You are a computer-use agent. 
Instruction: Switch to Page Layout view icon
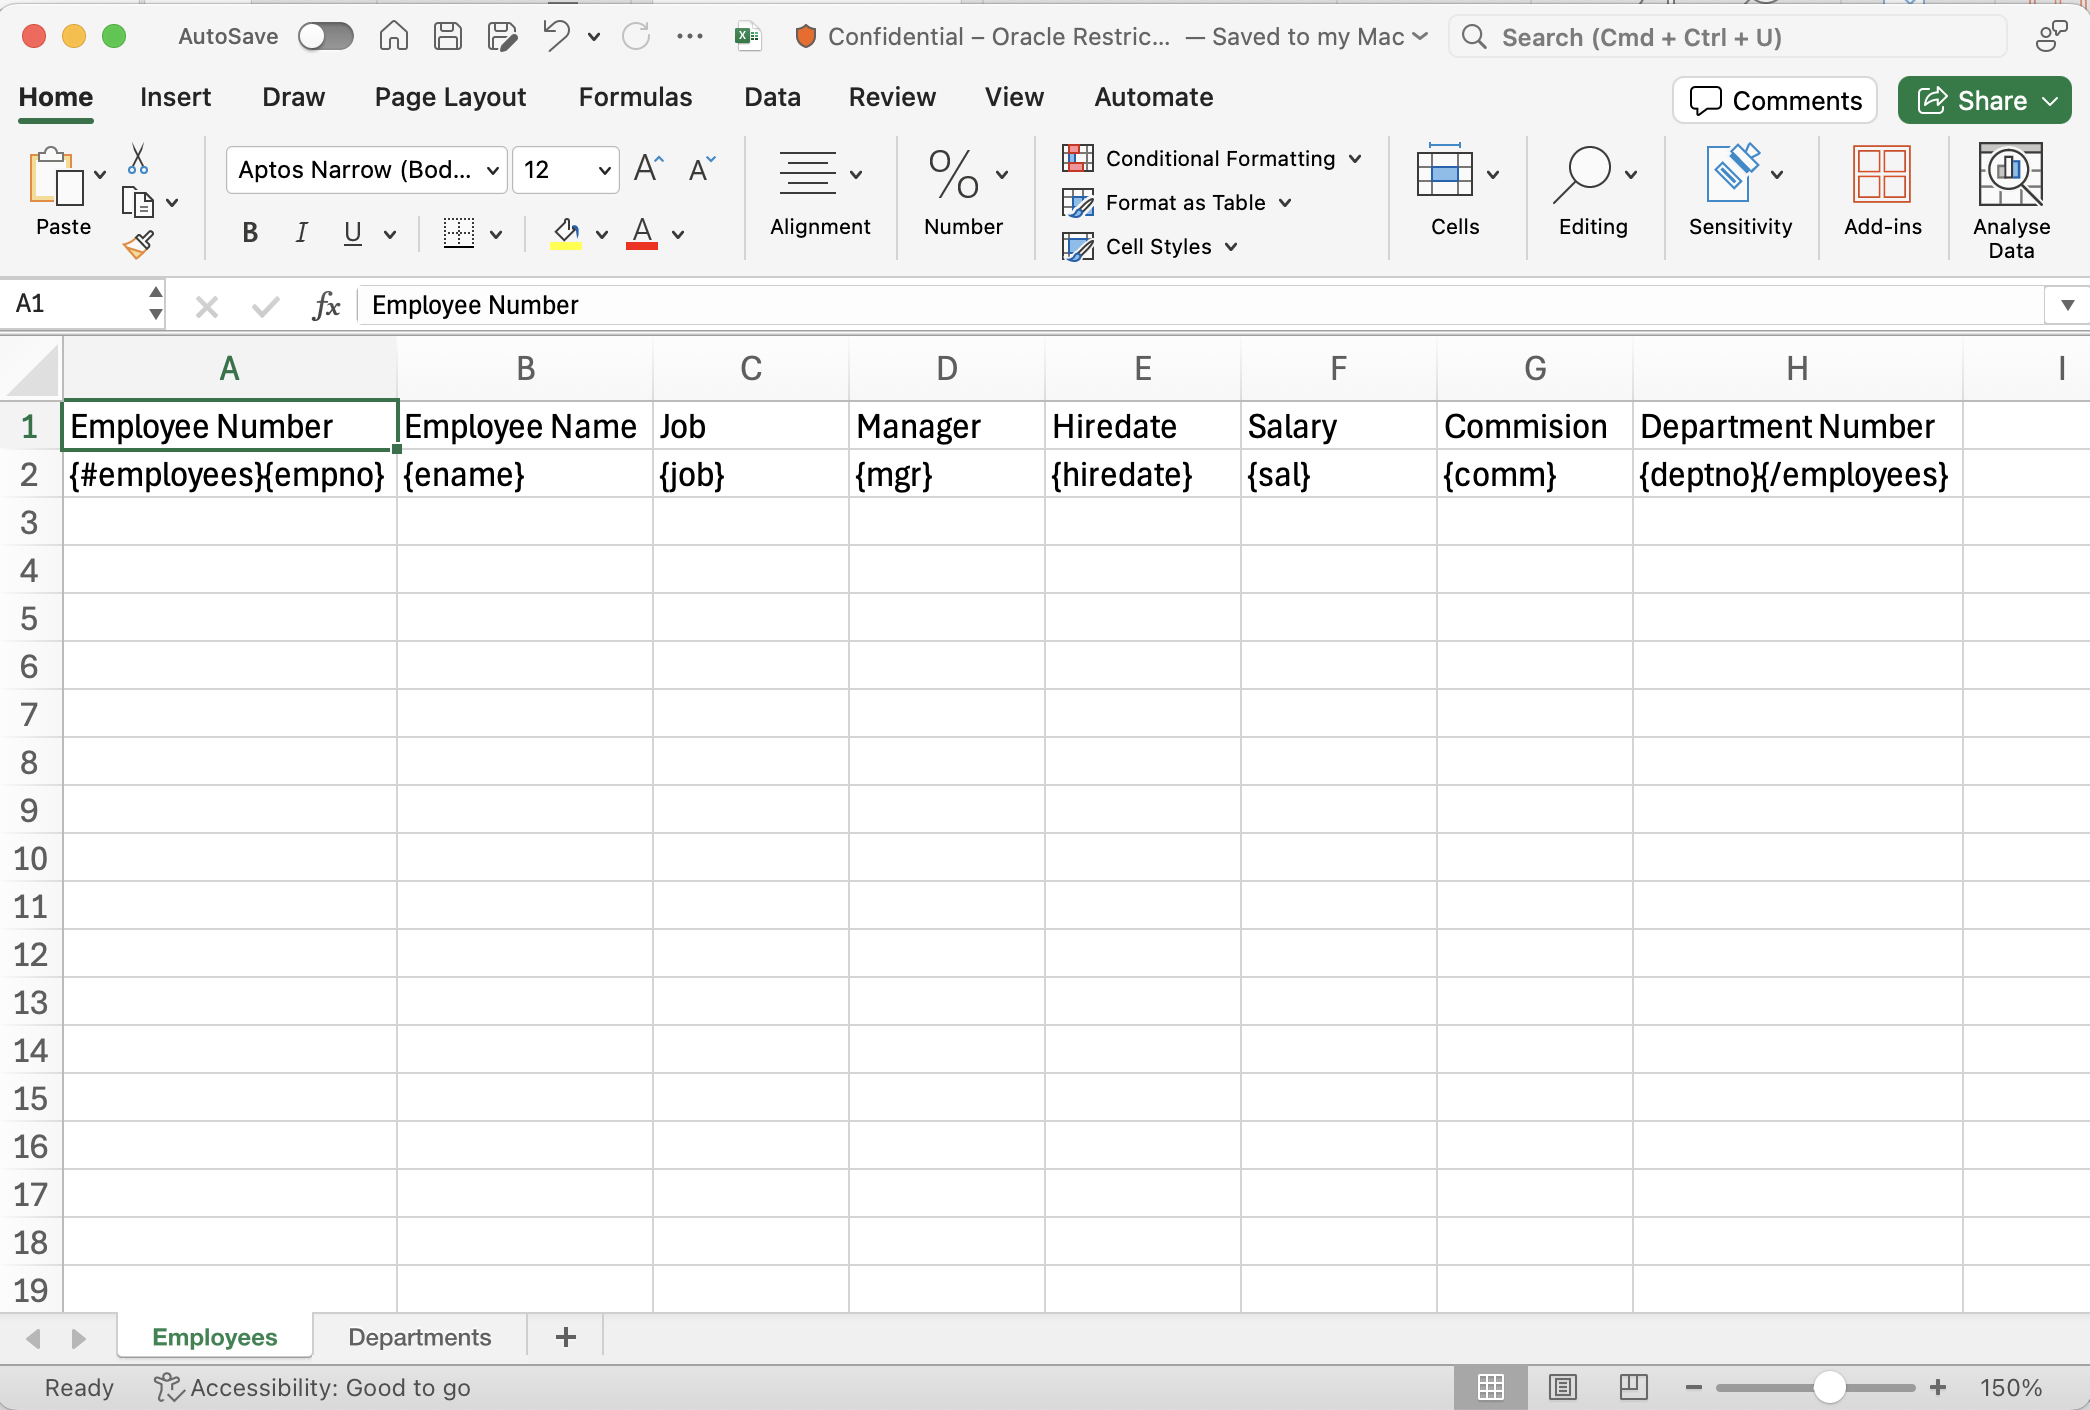point(1562,1387)
